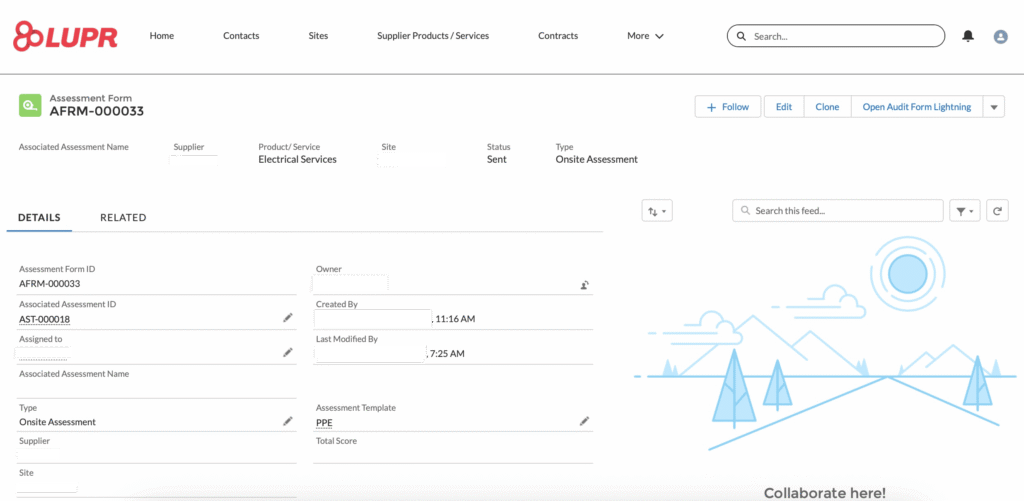Click the Search this feed field
The width and height of the screenshot is (1024, 501).
tap(838, 211)
